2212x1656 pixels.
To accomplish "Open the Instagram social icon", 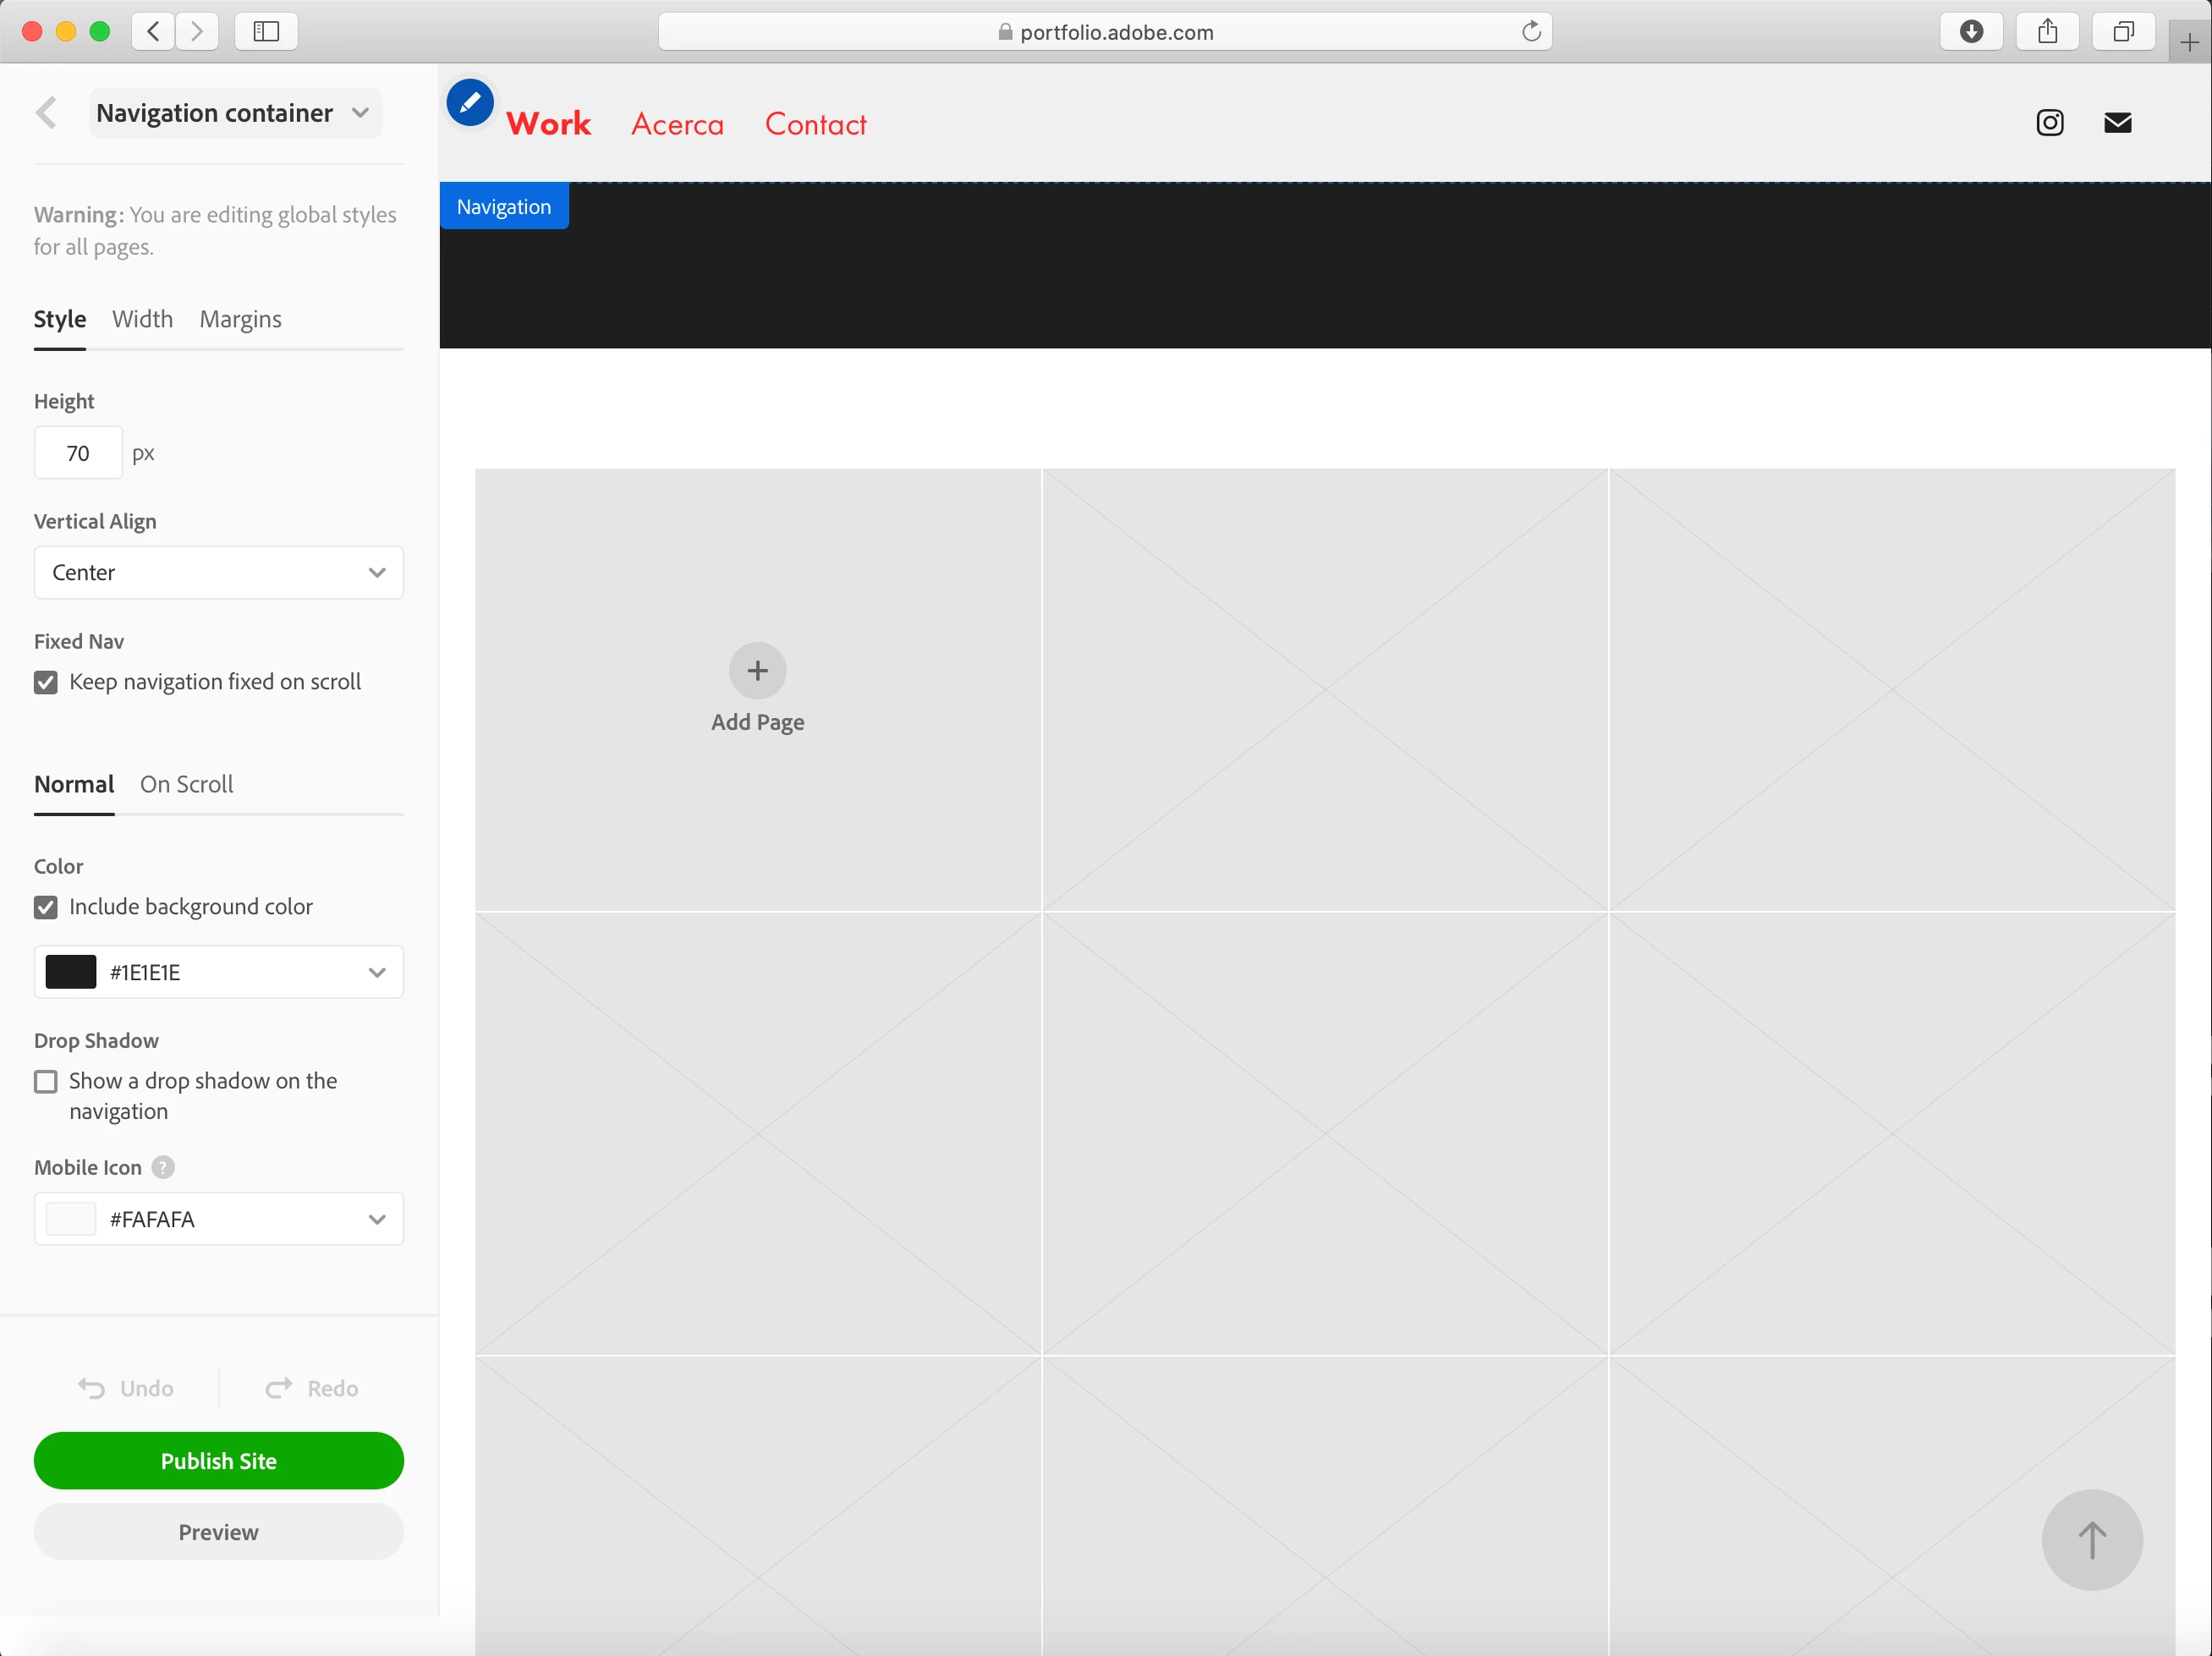I will point(2049,122).
